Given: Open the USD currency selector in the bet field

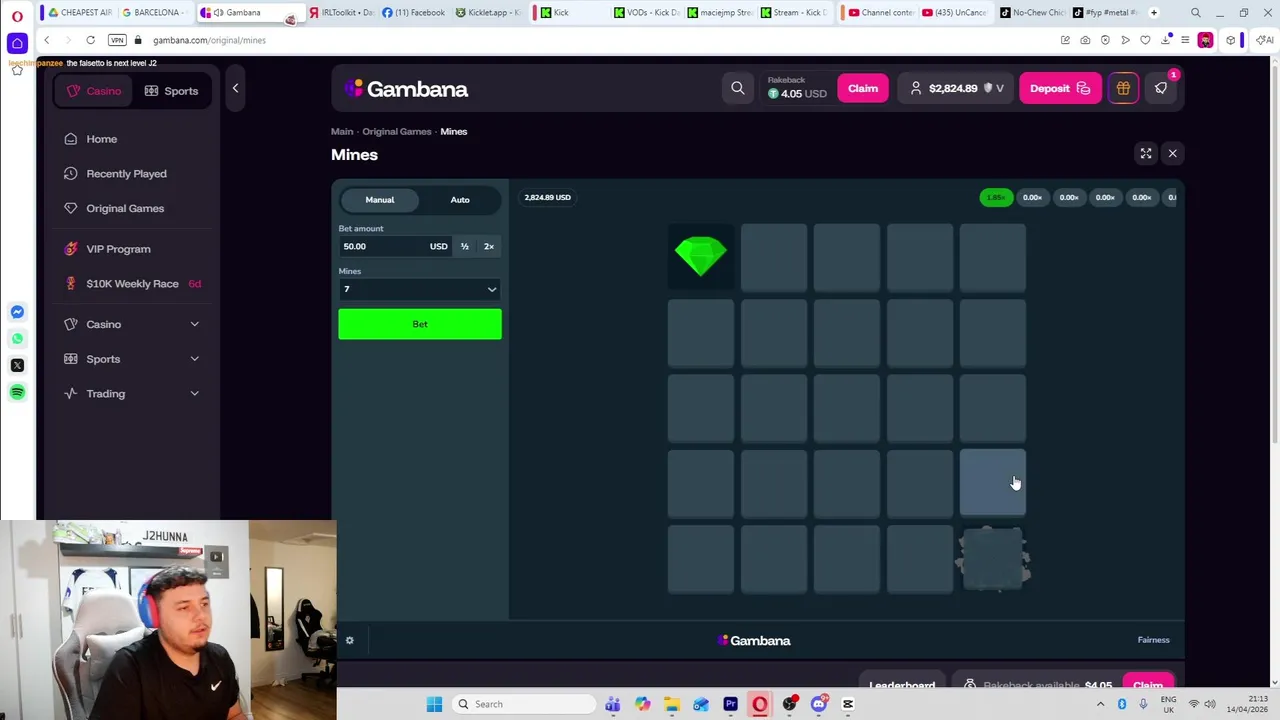Looking at the screenshot, I should click(x=438, y=246).
